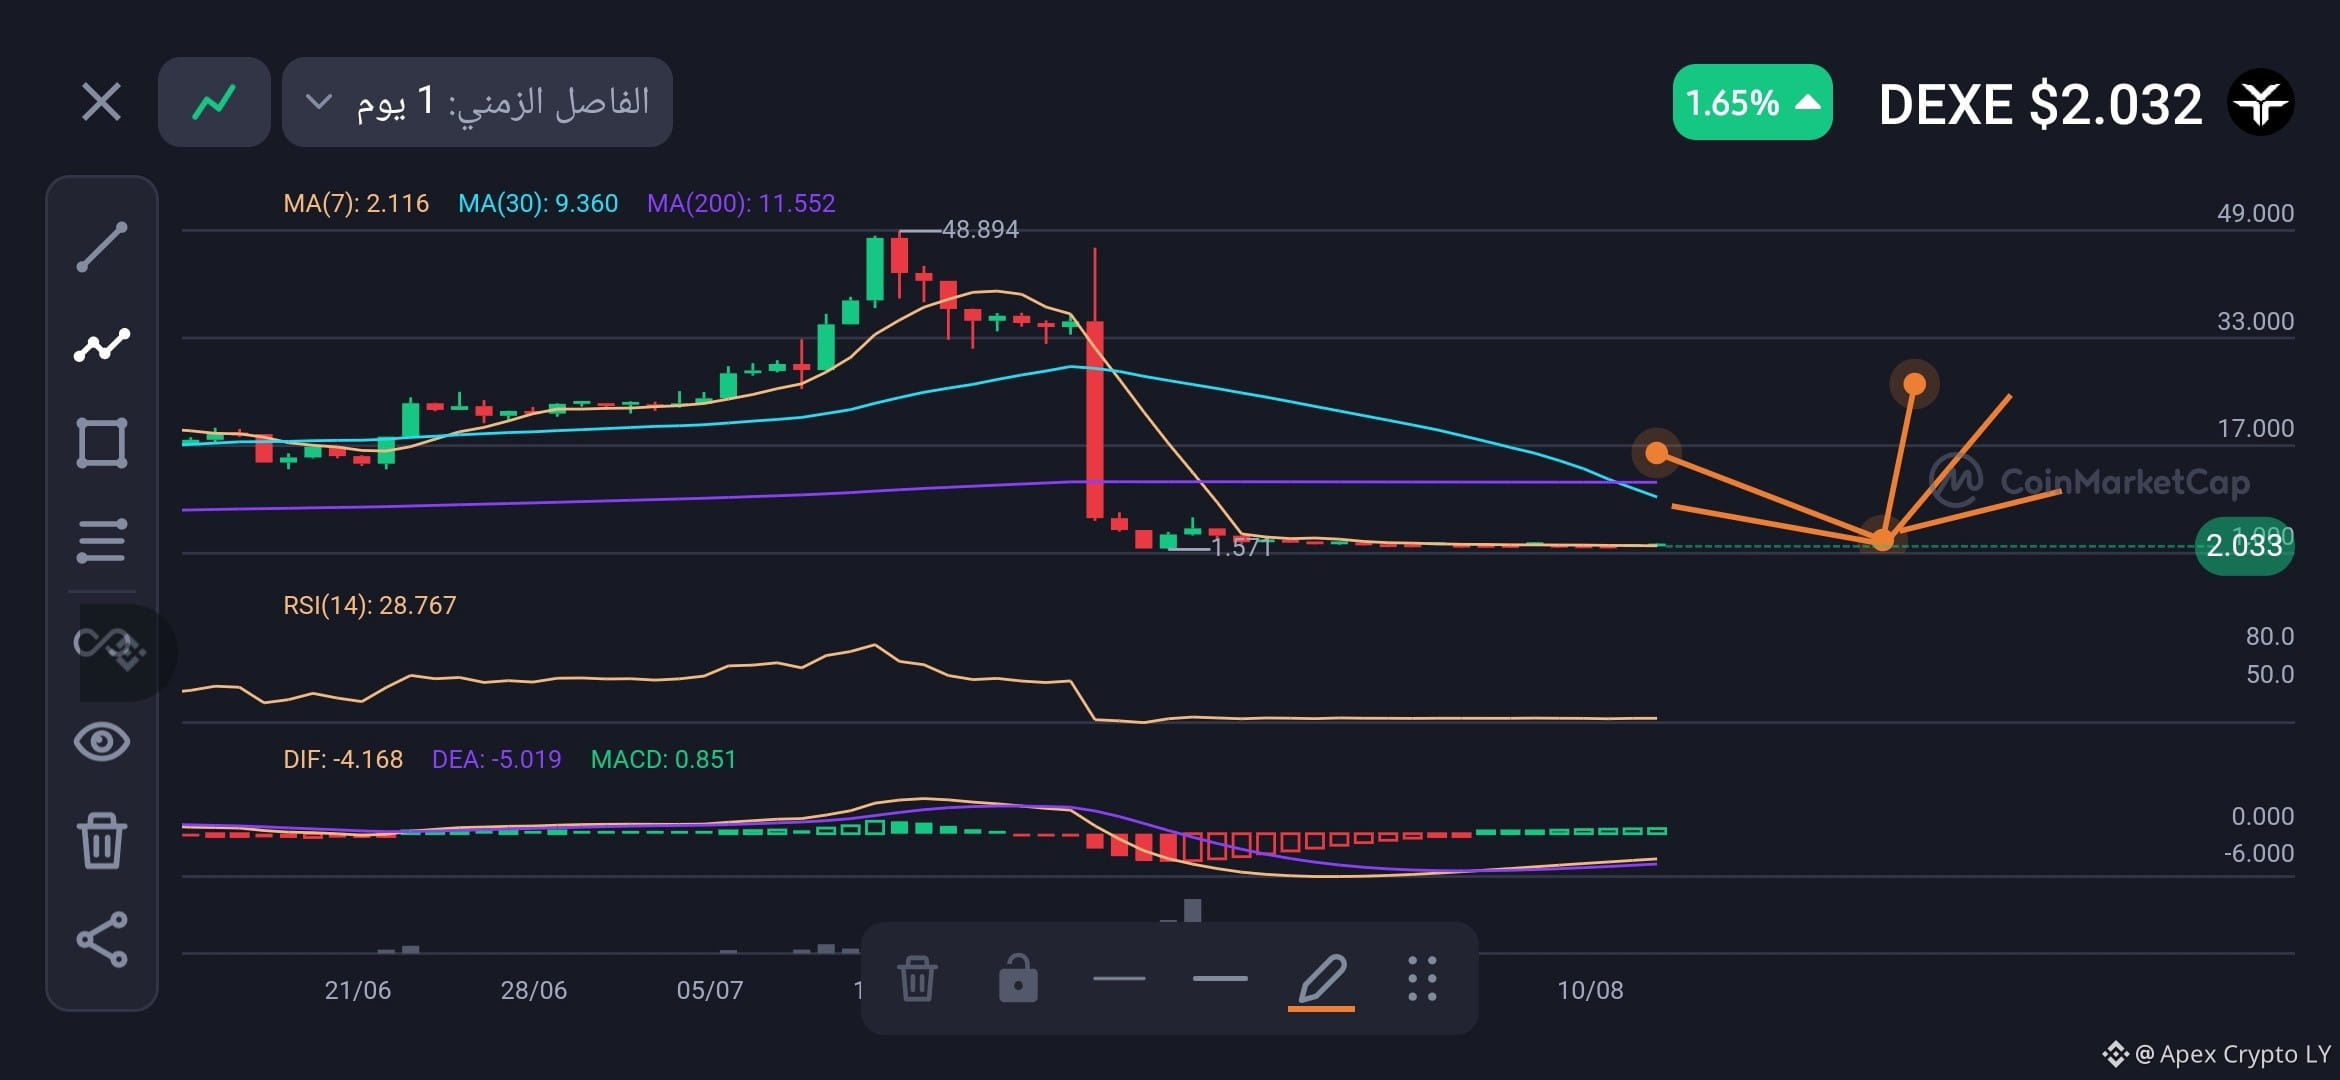Tap the 49.000 price axis label
Viewport: 2340px width, 1080px height.
[2255, 213]
